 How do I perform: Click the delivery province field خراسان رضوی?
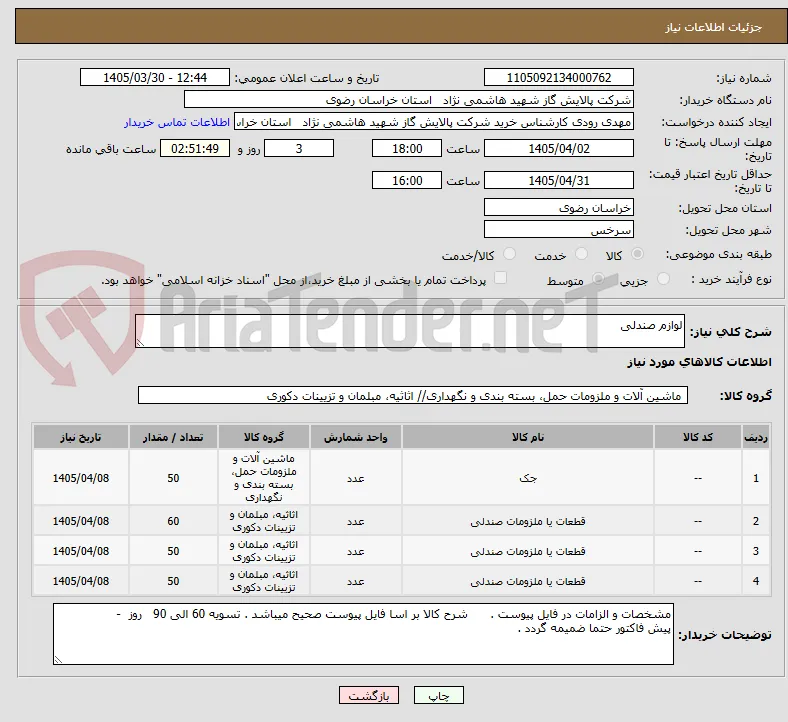(x=559, y=208)
